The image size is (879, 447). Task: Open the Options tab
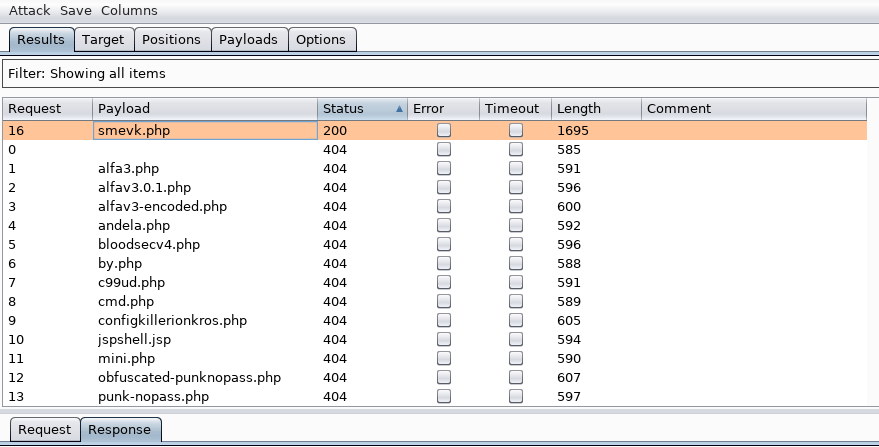point(321,40)
